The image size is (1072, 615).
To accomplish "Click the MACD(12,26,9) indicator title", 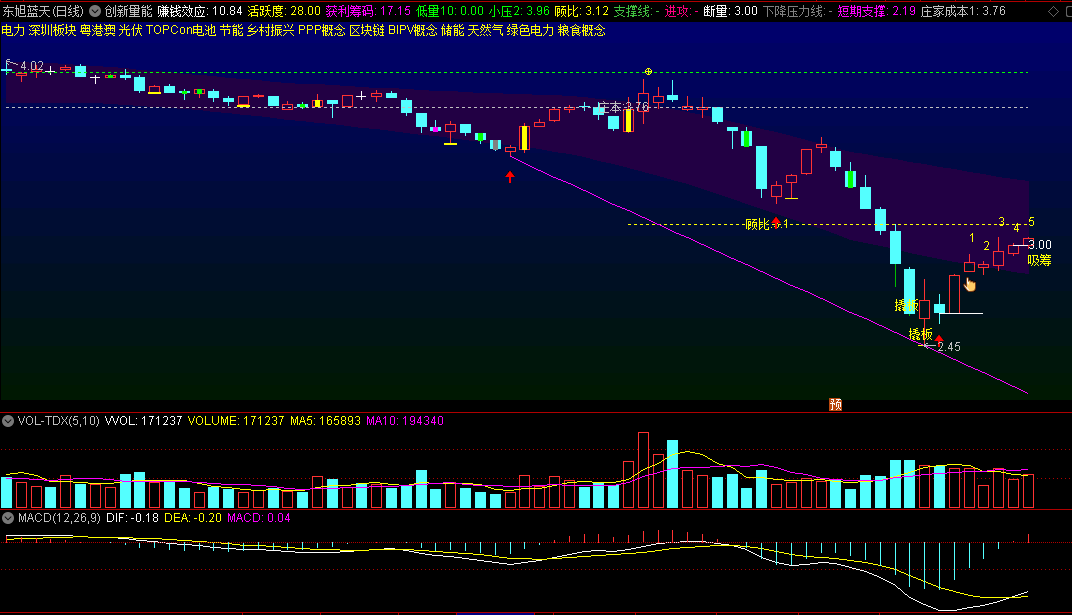I will pyautogui.click(x=59, y=518).
